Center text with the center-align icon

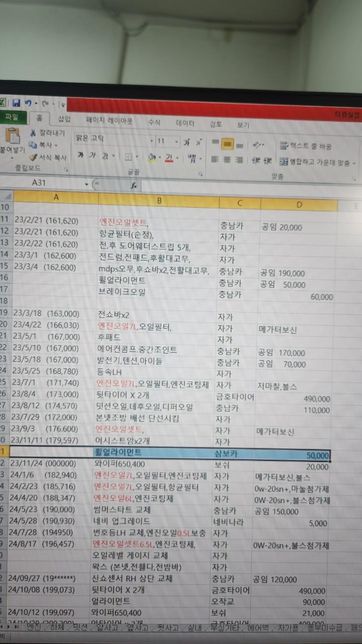click(x=227, y=159)
